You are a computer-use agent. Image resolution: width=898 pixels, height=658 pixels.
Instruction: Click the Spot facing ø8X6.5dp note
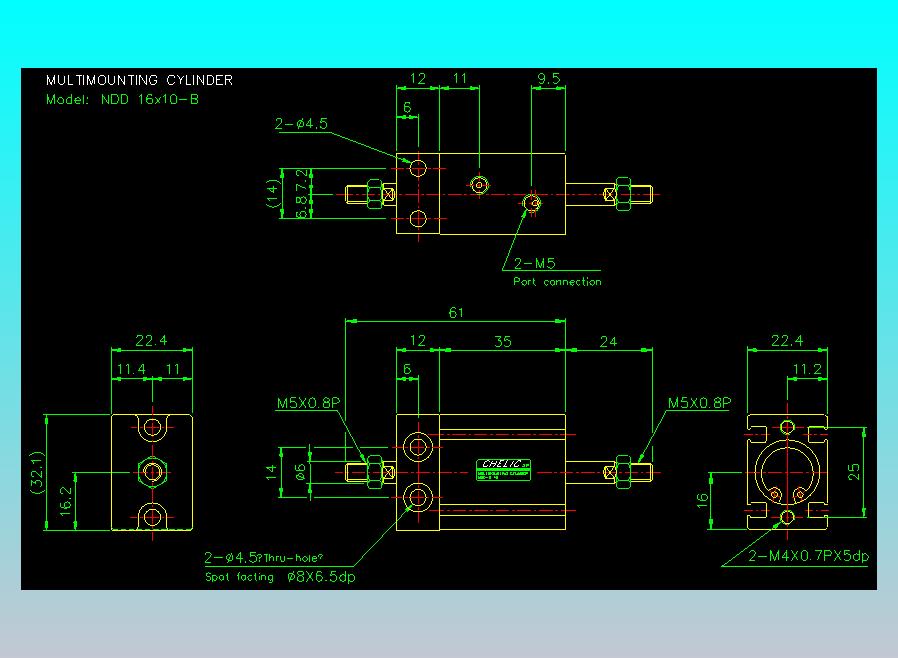(x=280, y=577)
